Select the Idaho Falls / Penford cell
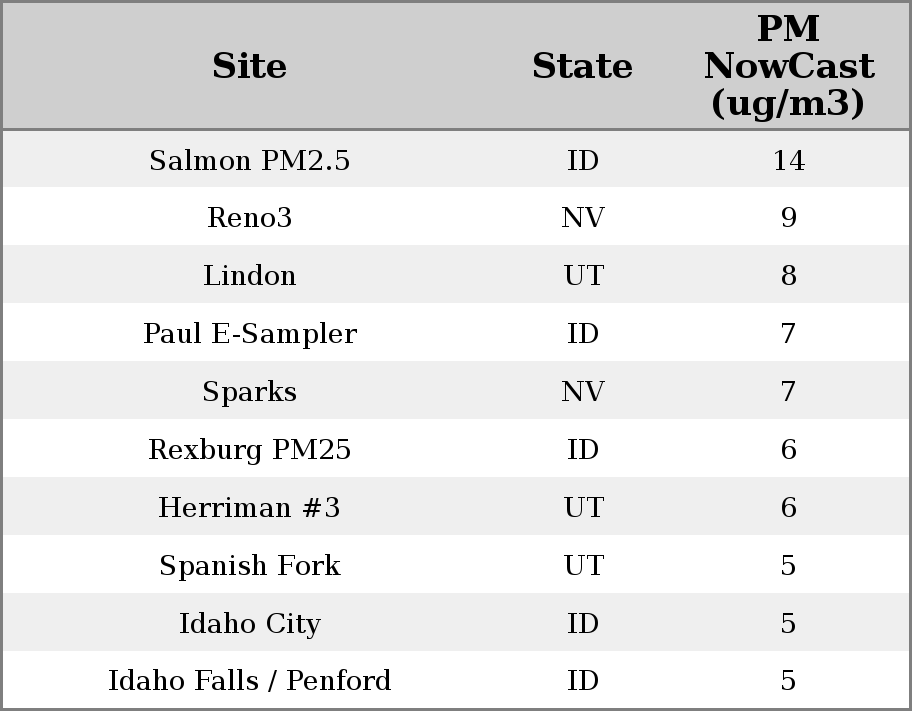Image resolution: width=912 pixels, height=711 pixels. tap(250, 681)
